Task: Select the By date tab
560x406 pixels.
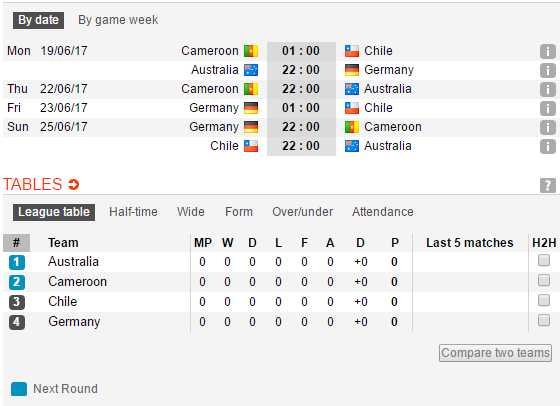Action: coord(39,20)
